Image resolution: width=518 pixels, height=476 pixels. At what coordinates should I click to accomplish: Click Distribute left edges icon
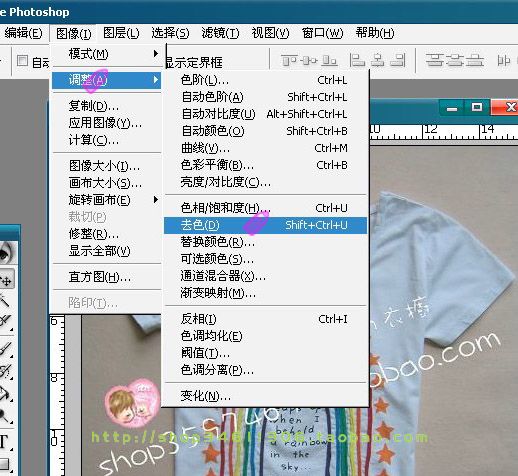[x=503, y=60]
